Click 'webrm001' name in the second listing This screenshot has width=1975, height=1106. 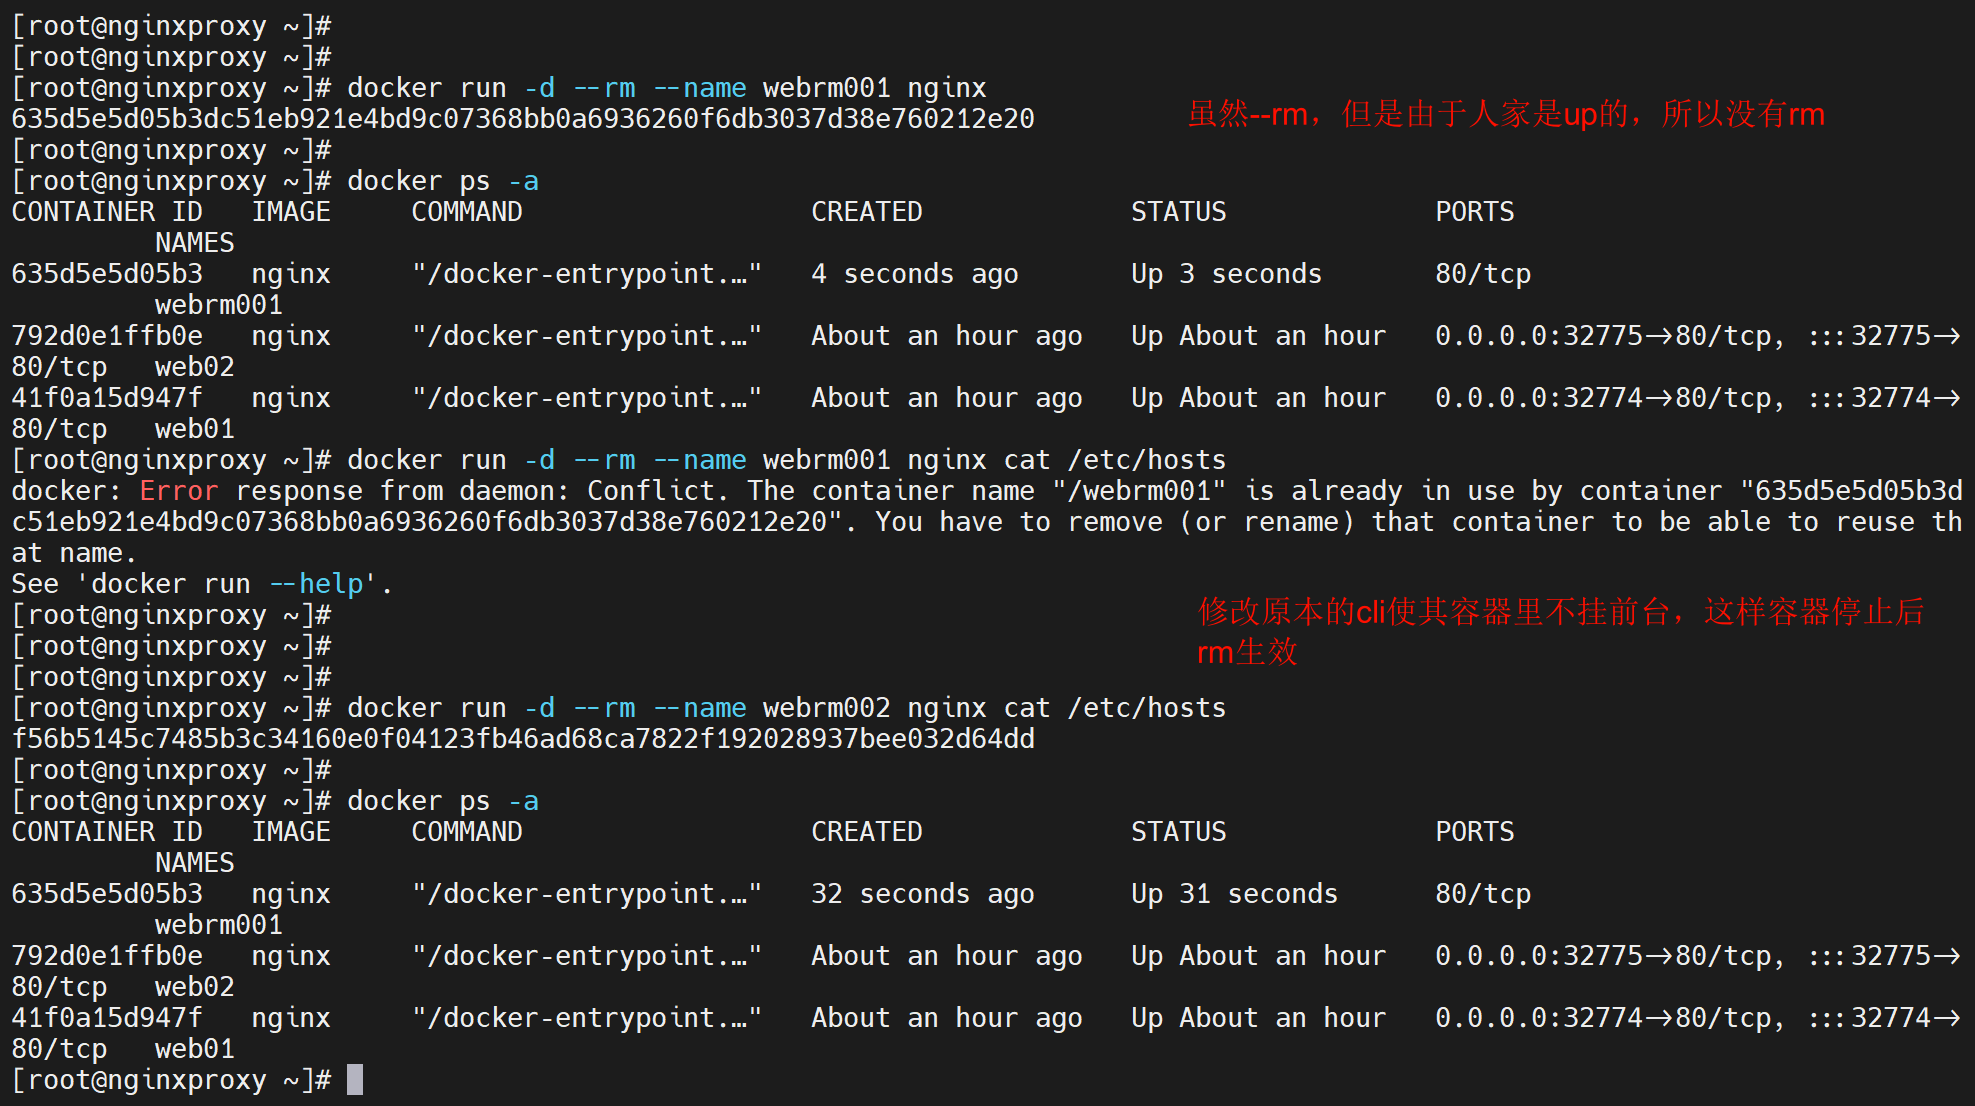pos(218,925)
